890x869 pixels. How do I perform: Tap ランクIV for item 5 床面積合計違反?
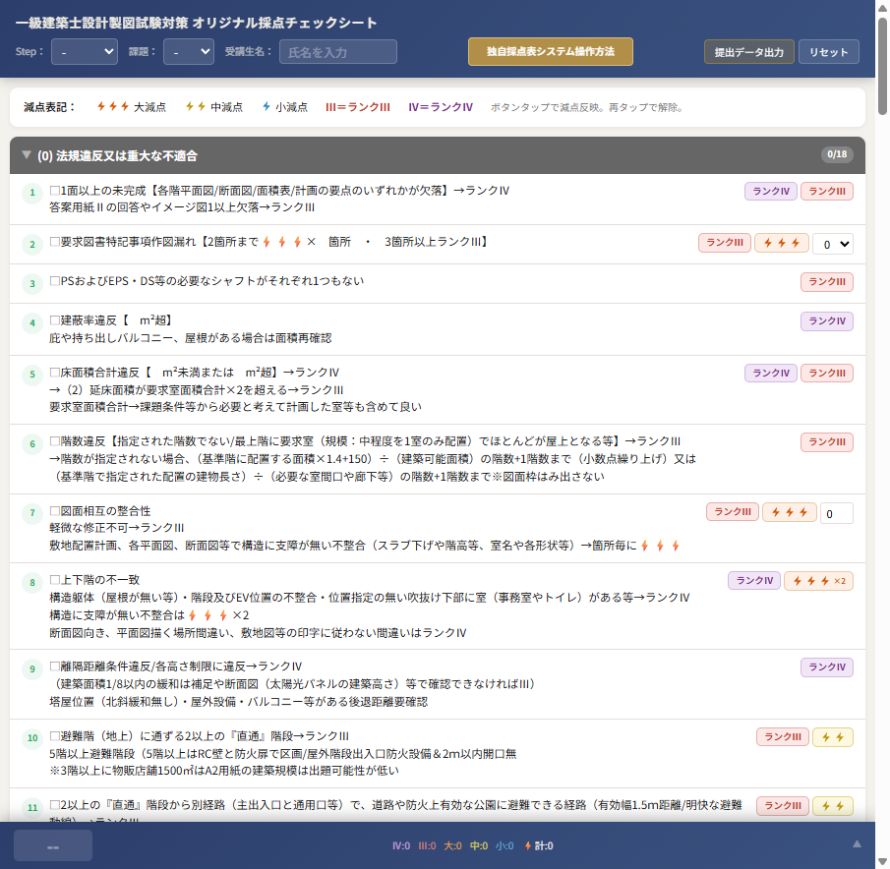coord(770,373)
